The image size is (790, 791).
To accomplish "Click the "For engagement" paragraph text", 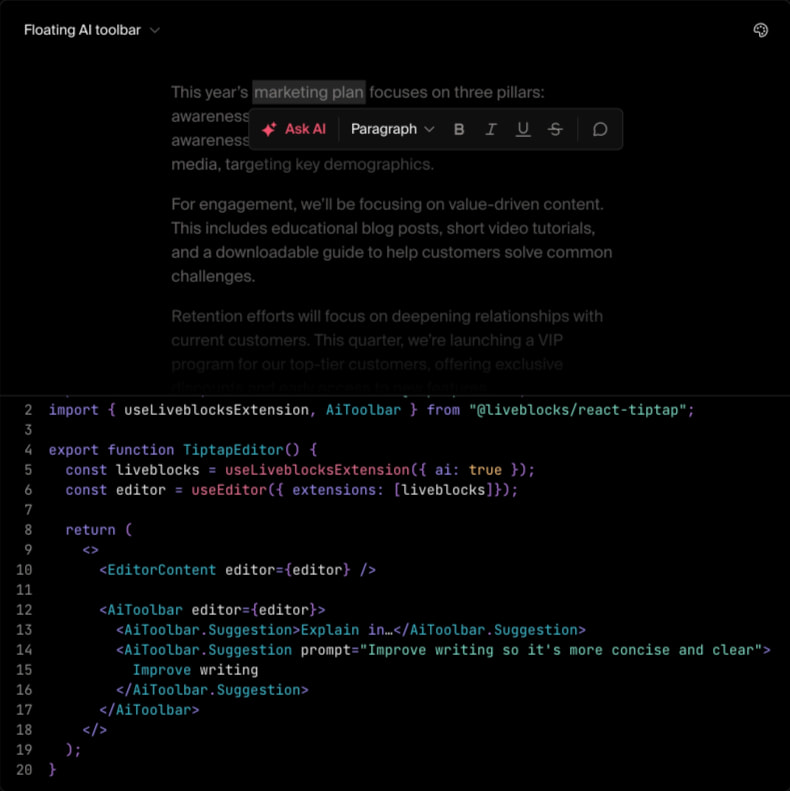I will pyautogui.click(x=391, y=240).
